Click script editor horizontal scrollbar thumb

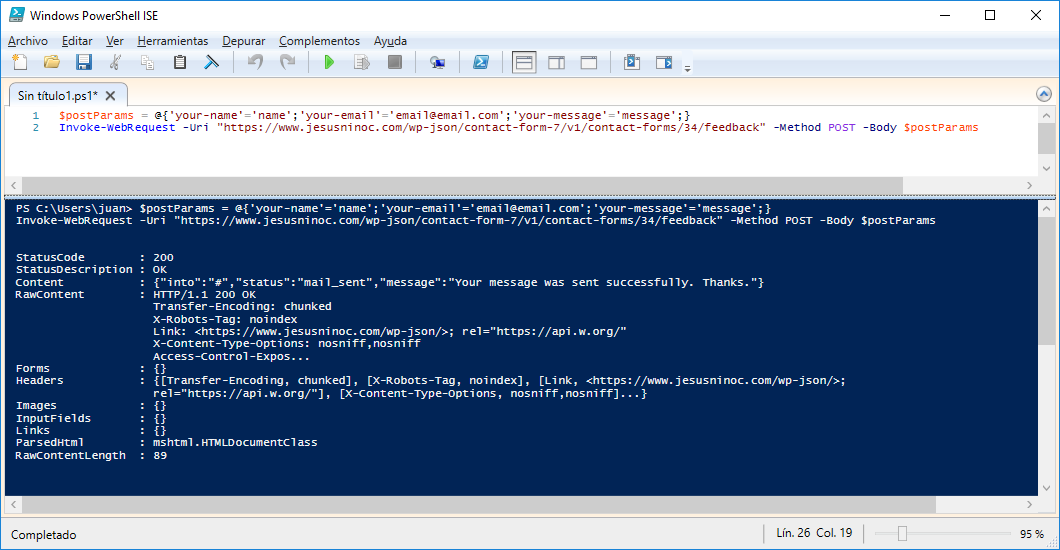[x=462, y=185]
